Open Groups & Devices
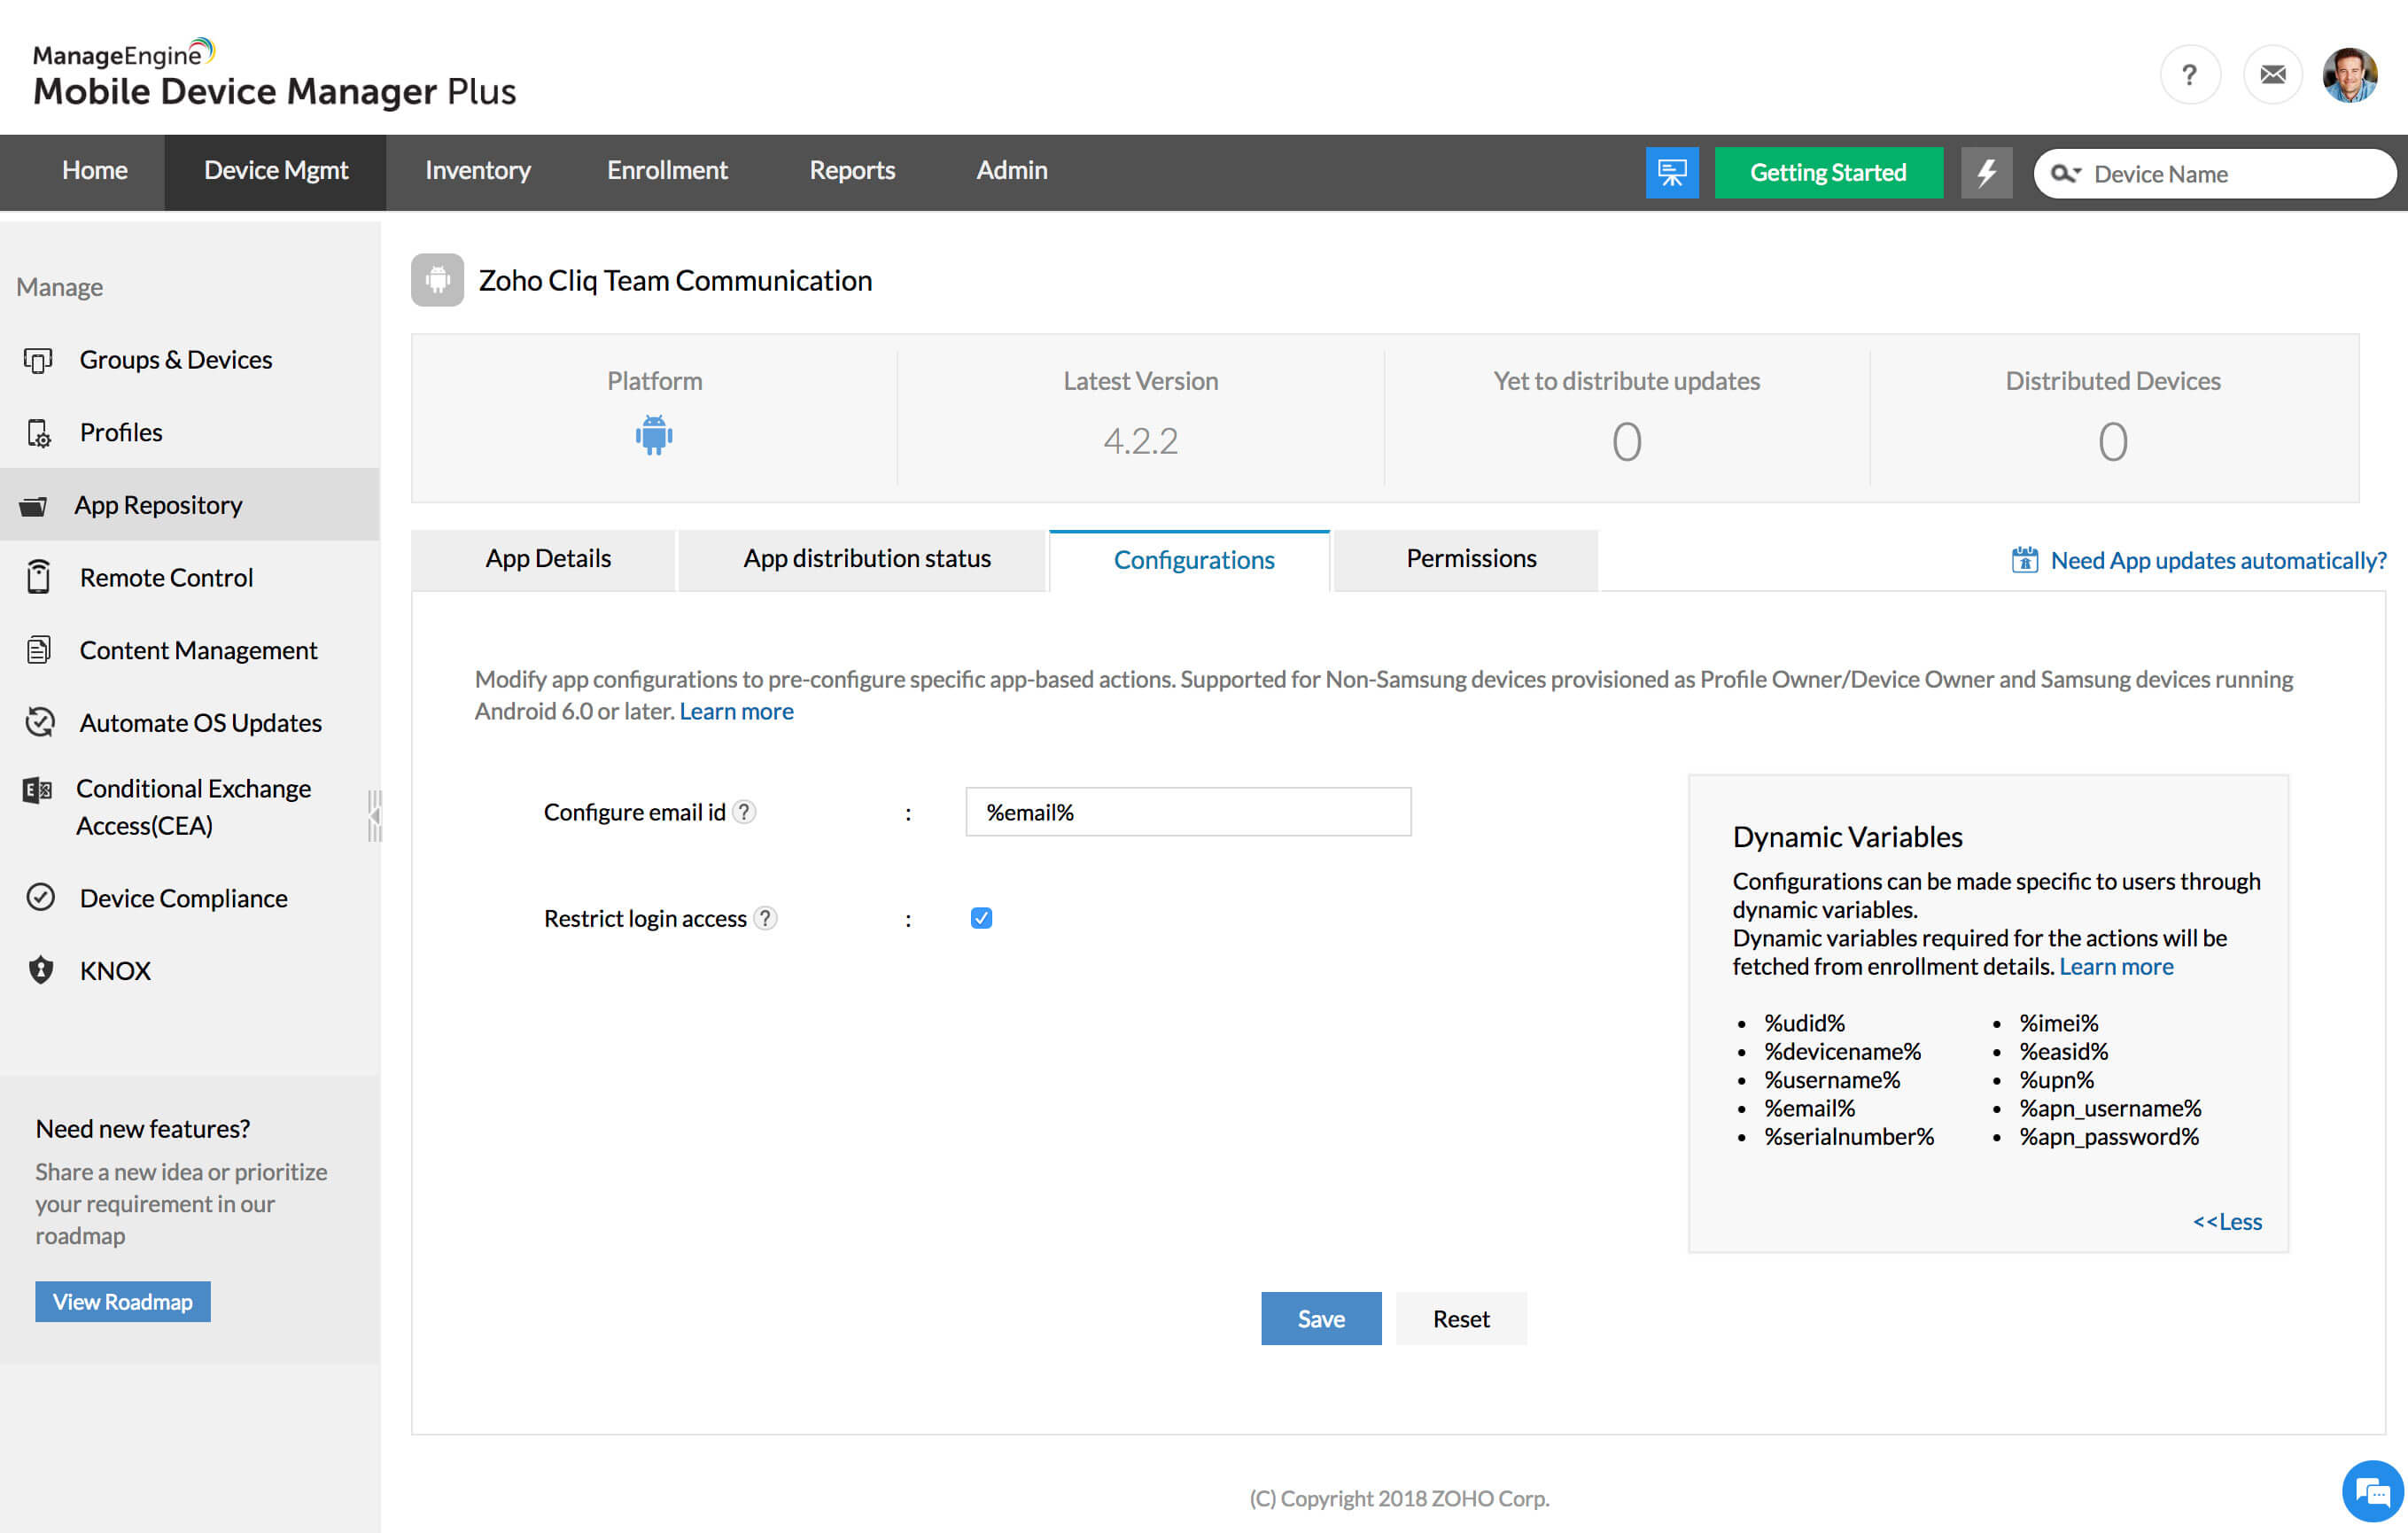The height and width of the screenshot is (1533, 2408). (x=175, y=359)
